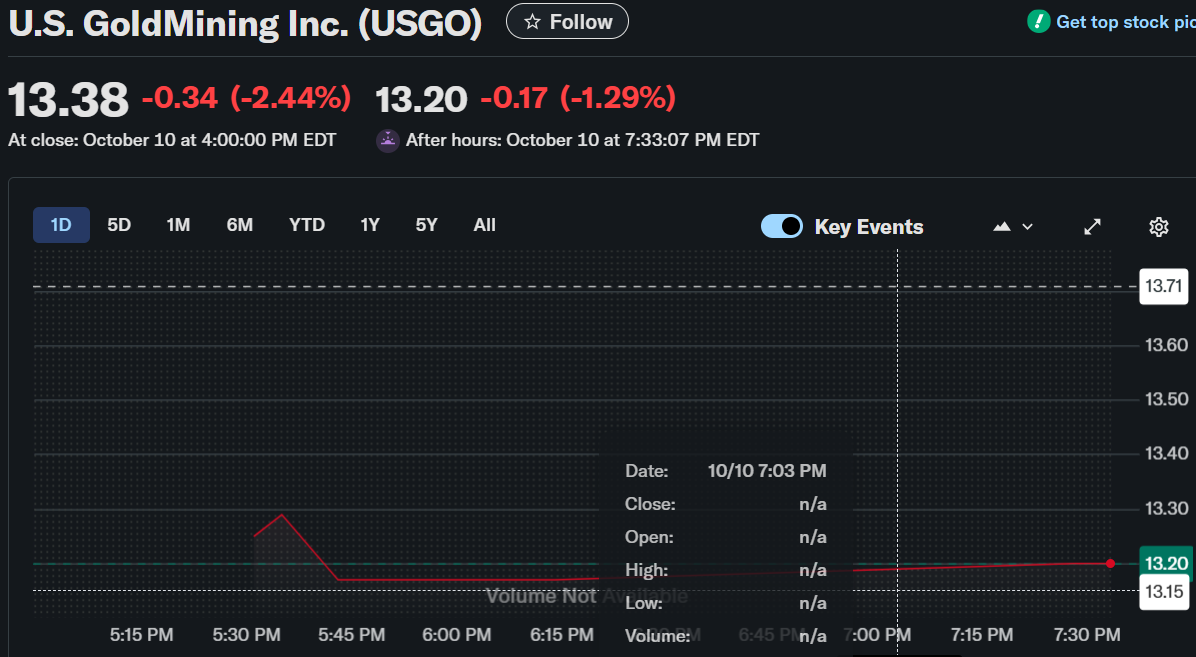Expand chart to full screen
Viewport: 1196px width, 657px height.
point(1093,227)
